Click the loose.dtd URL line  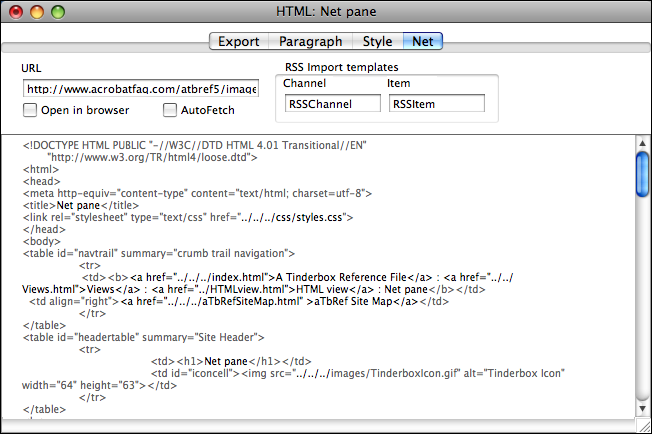coord(152,158)
